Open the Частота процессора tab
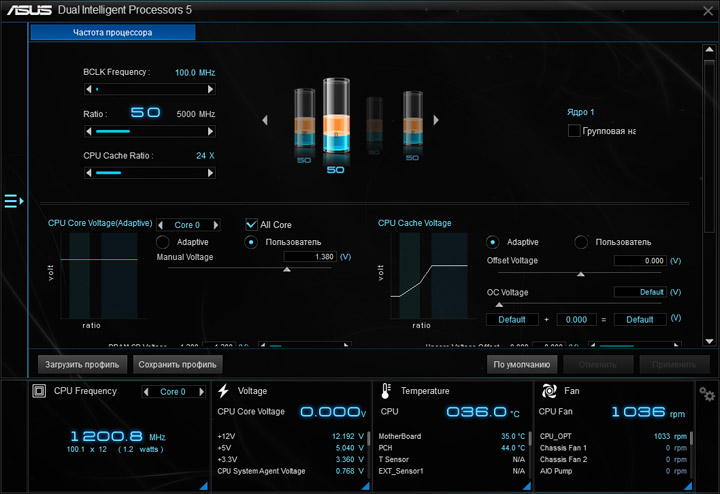 112,32
